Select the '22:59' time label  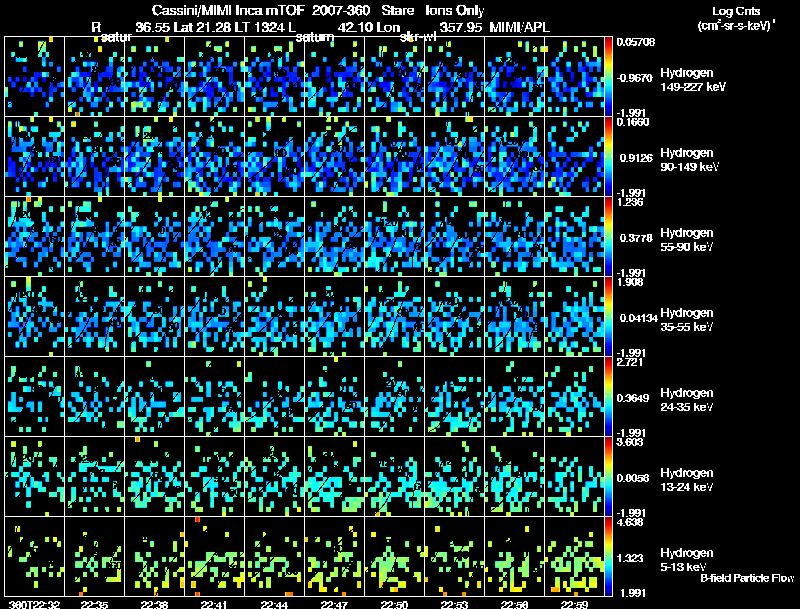tap(574, 604)
